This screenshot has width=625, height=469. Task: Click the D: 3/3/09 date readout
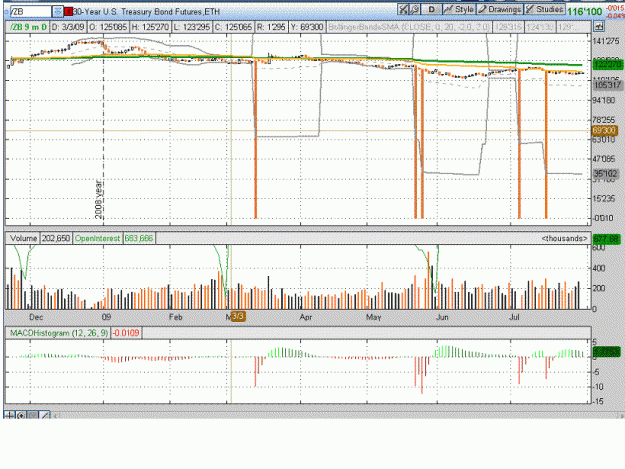pyautogui.click(x=68, y=27)
